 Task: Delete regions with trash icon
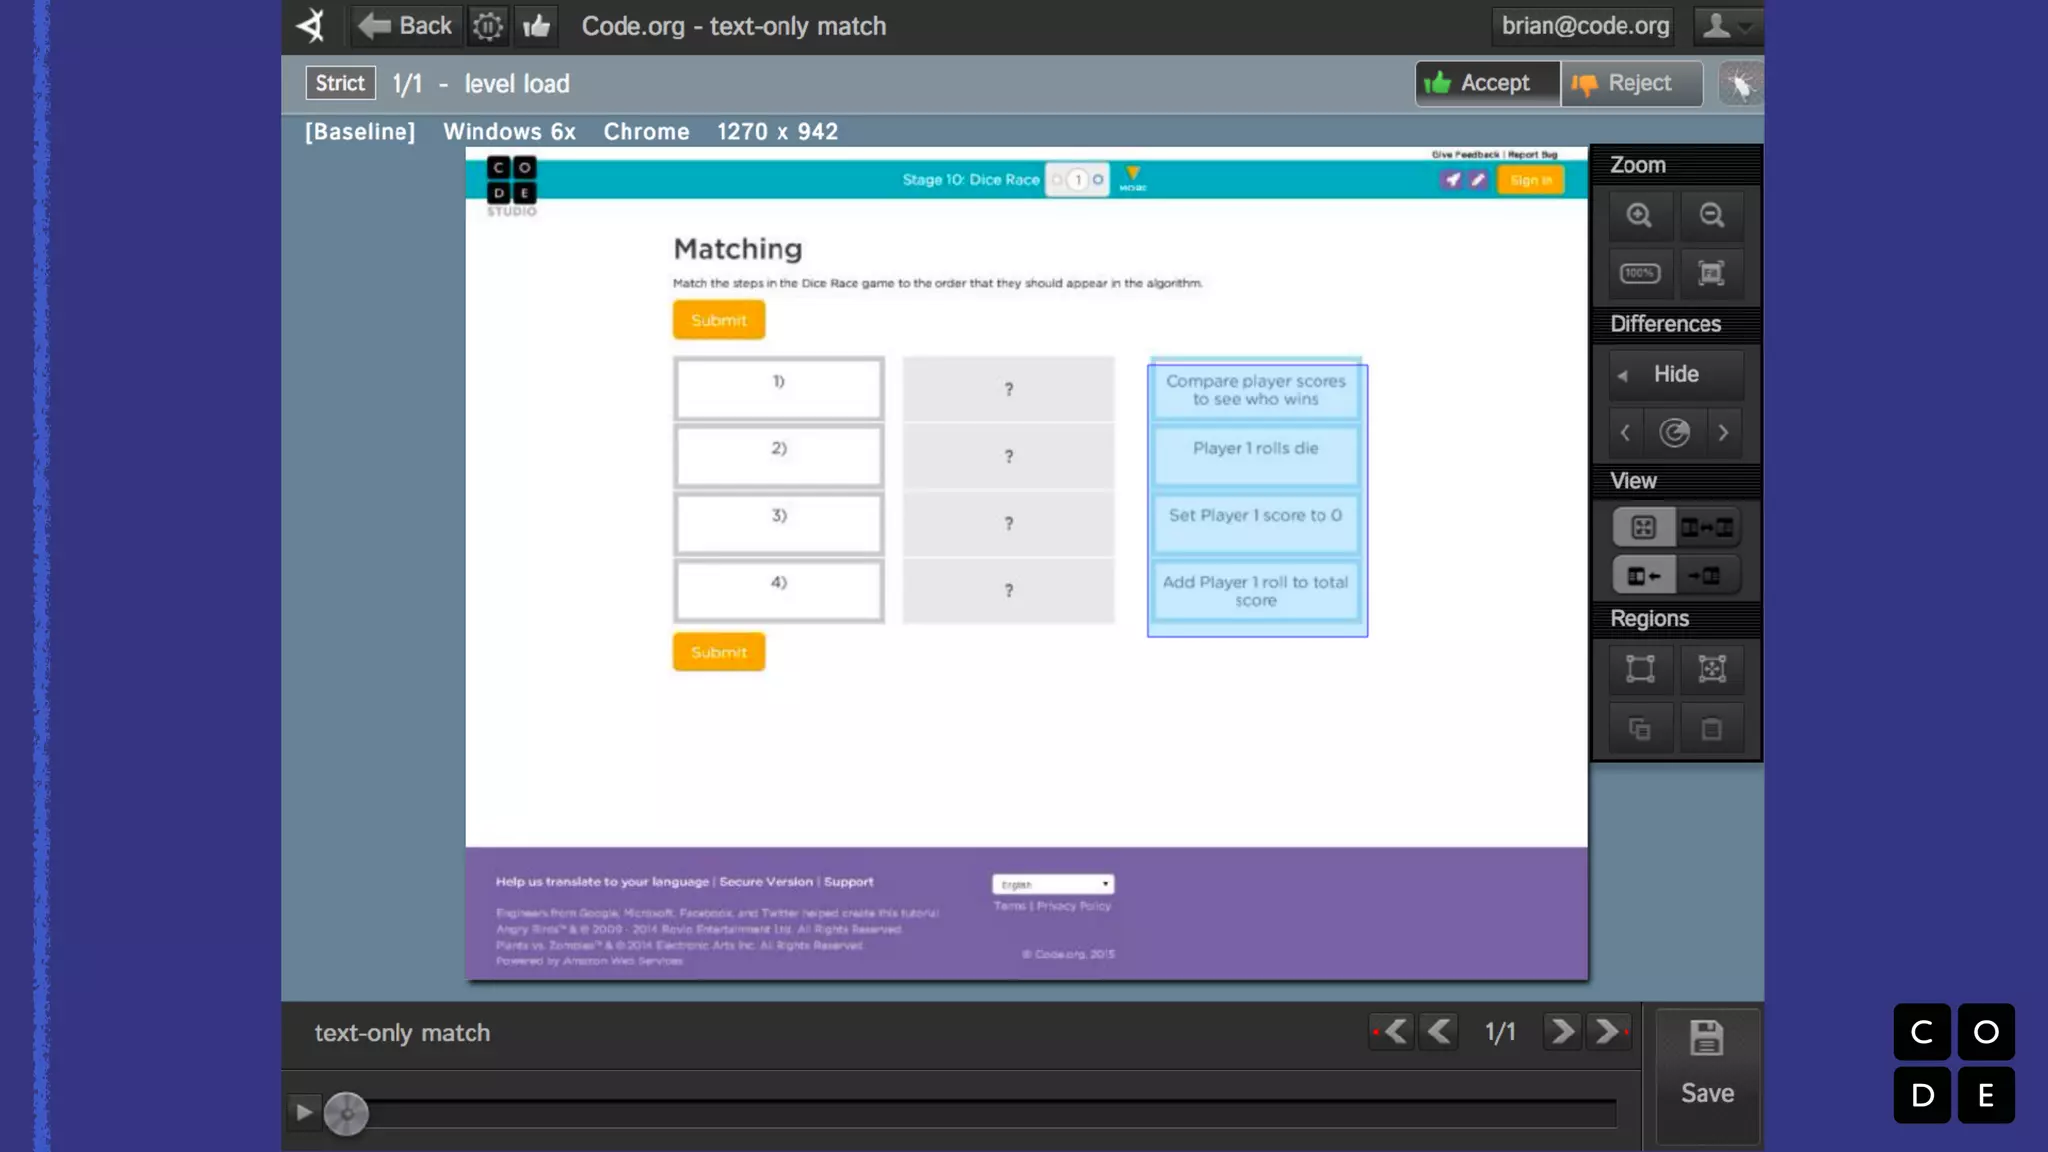click(1712, 729)
